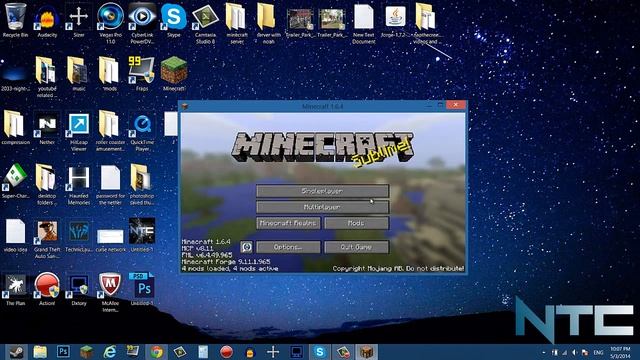Click the Singleplayer button in Minecraft
Screen dimensions: 640x360
[322, 191]
